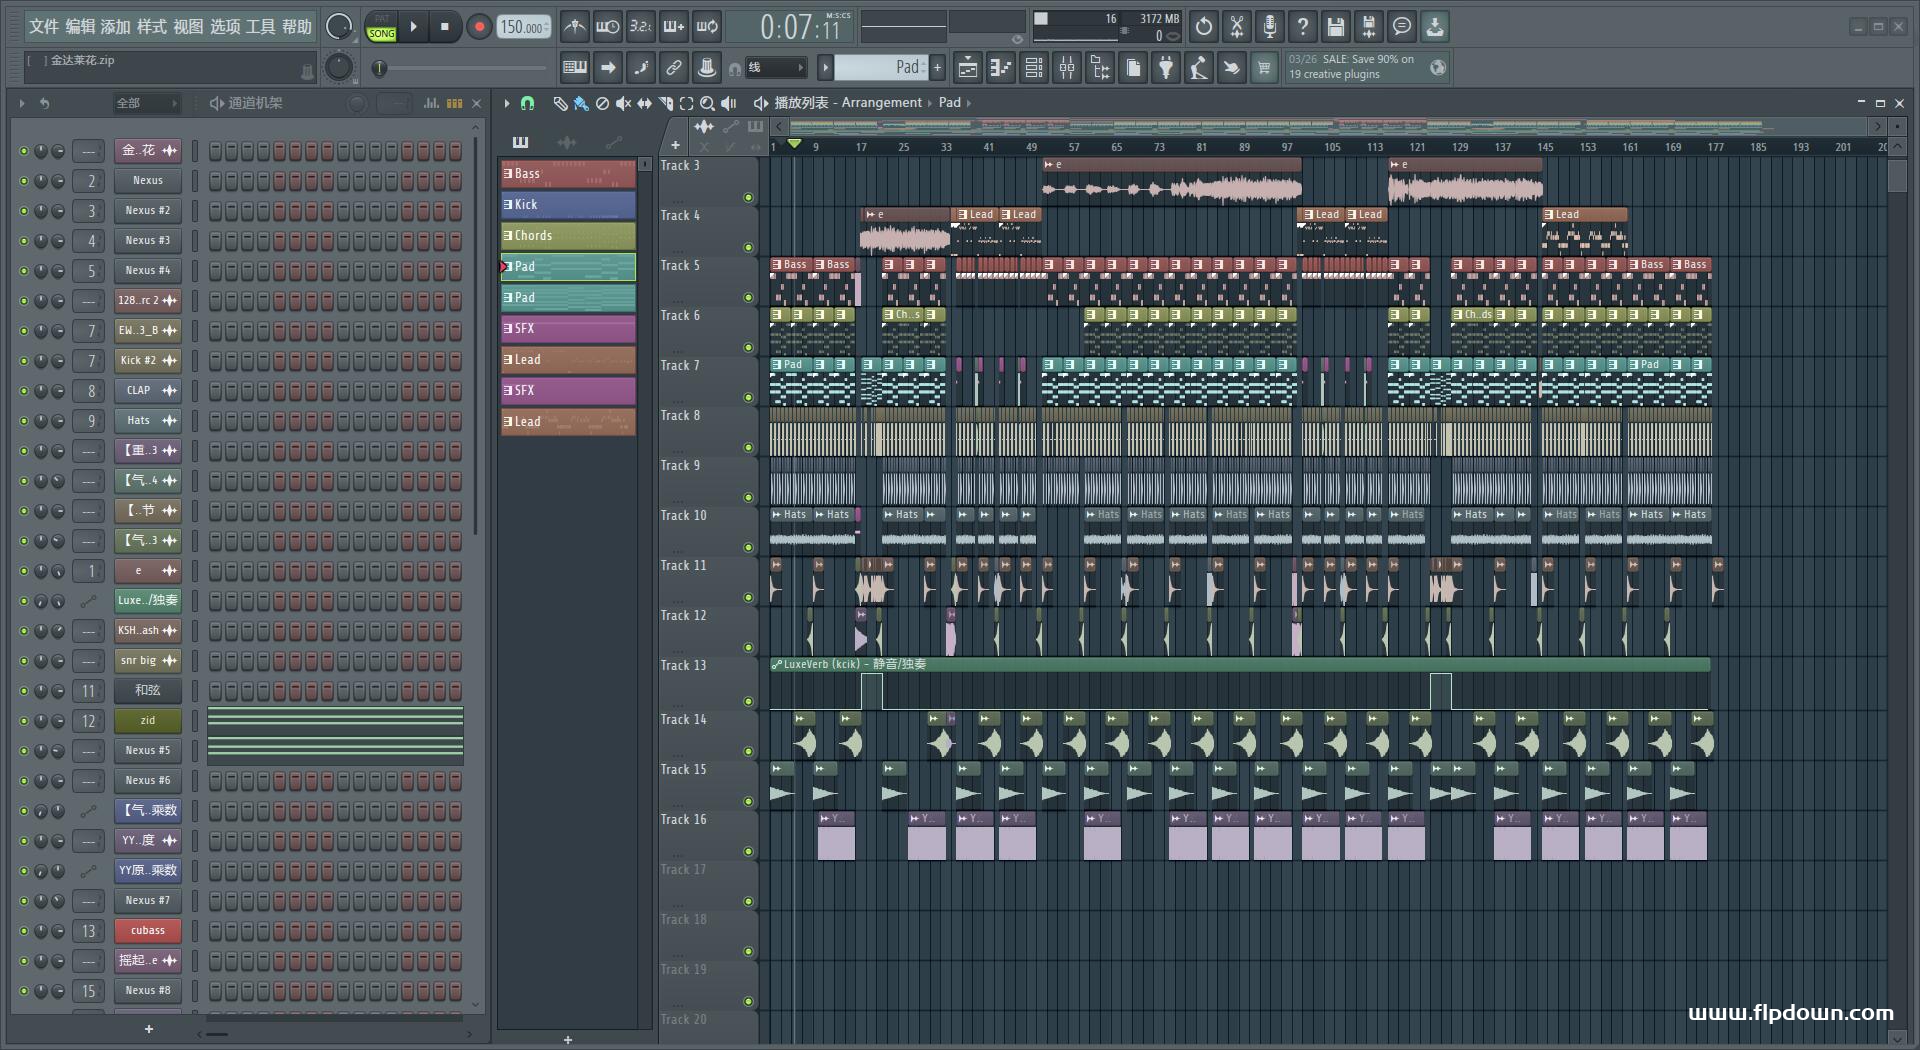Toggle multilink to controllers icon
Screen dimensions: 1920x1050
click(707, 68)
